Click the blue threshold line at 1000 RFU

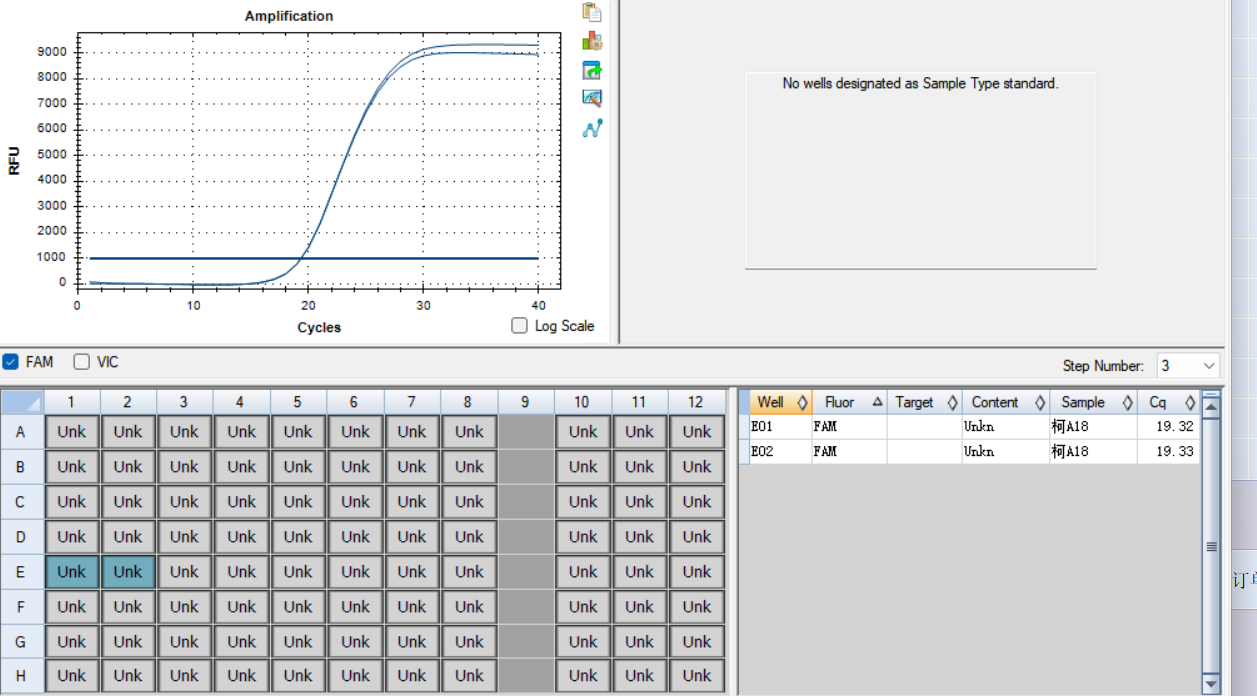[313, 258]
